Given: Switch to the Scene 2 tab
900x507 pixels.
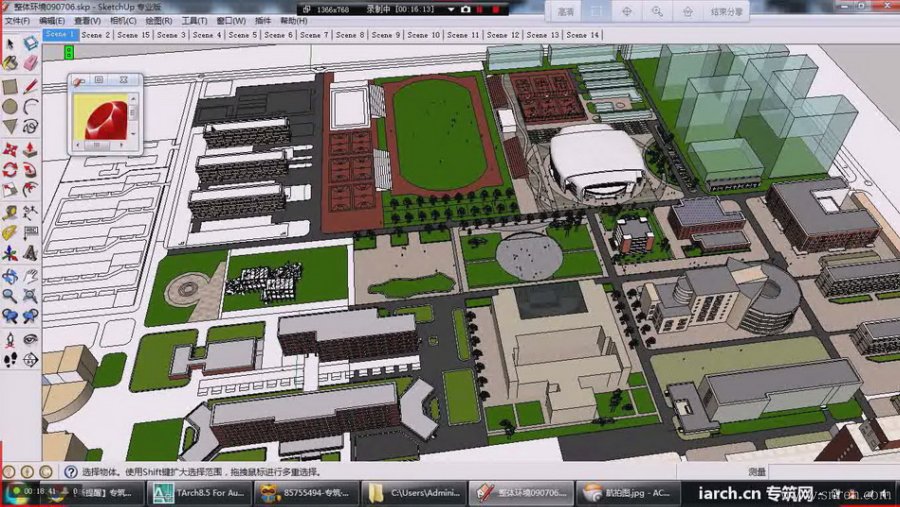Looking at the screenshot, I should (95, 35).
